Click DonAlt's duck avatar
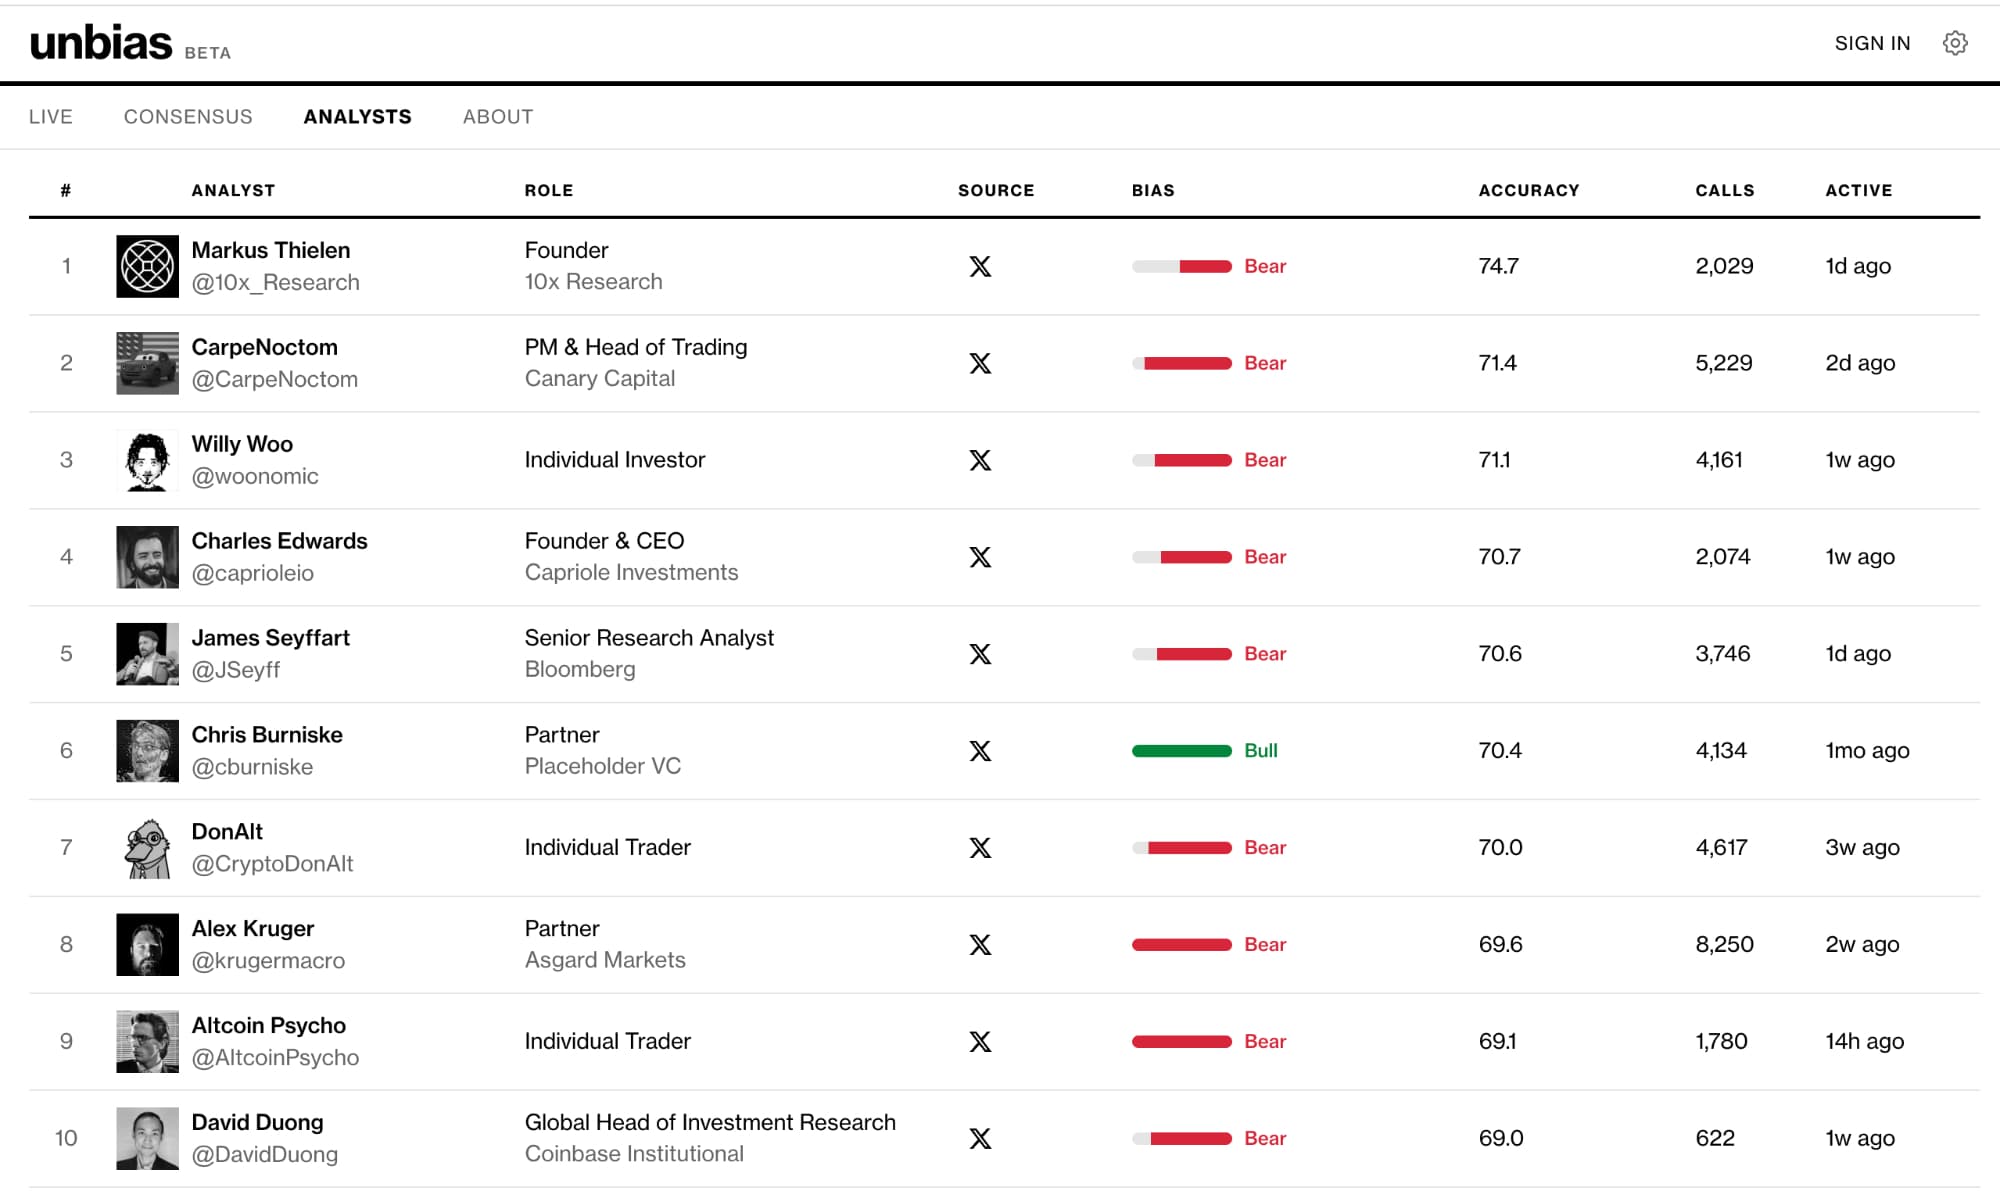Viewport: 2000px width, 1191px height. click(x=147, y=848)
